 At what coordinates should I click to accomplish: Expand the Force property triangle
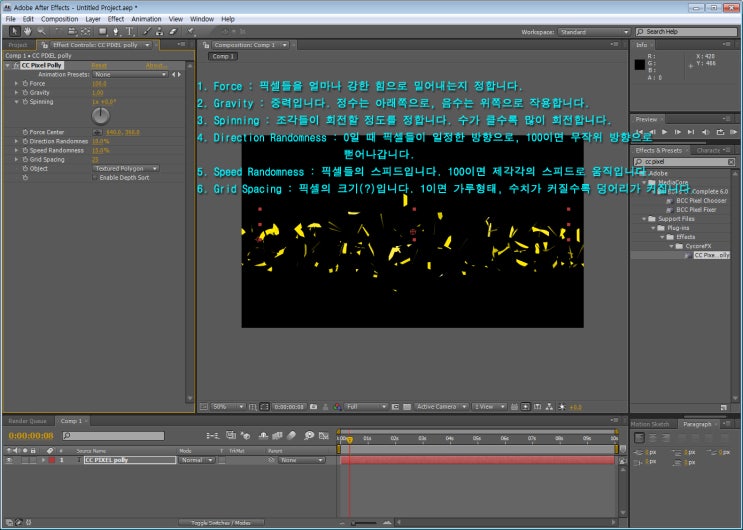point(16,83)
